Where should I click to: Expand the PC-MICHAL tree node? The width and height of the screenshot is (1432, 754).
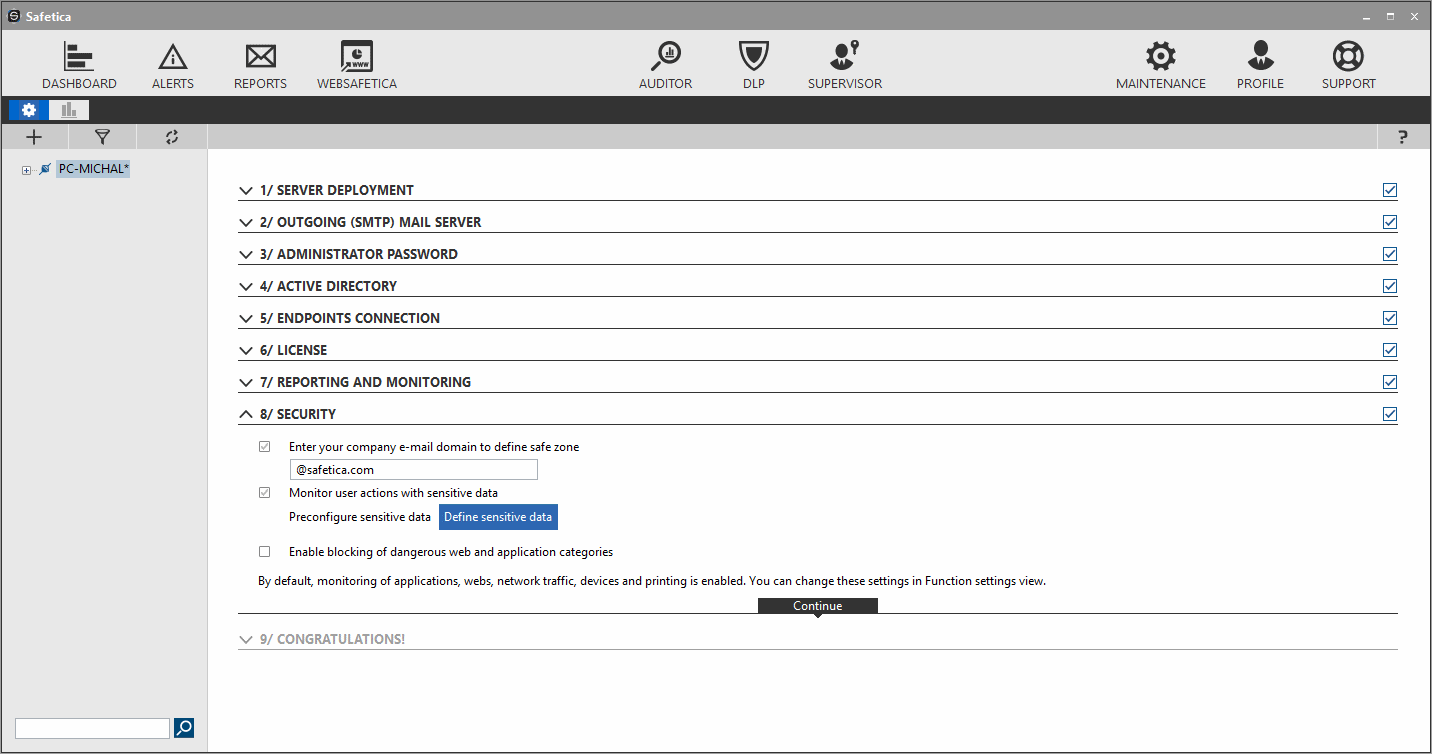click(25, 168)
